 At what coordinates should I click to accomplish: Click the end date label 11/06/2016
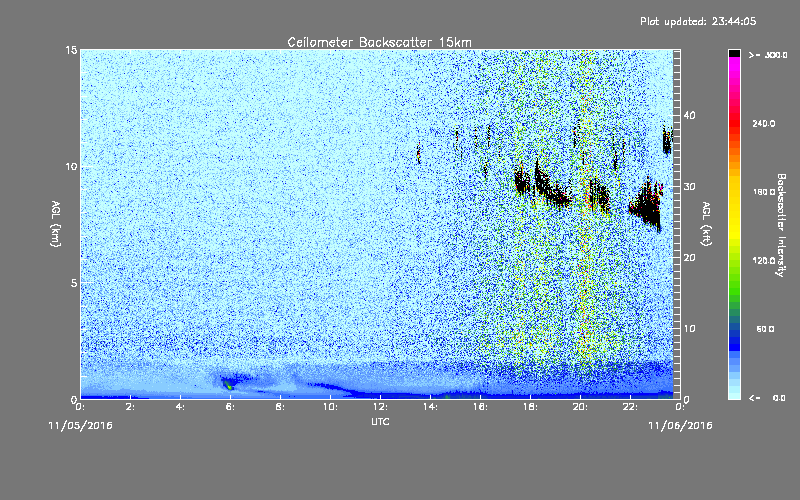[680, 426]
